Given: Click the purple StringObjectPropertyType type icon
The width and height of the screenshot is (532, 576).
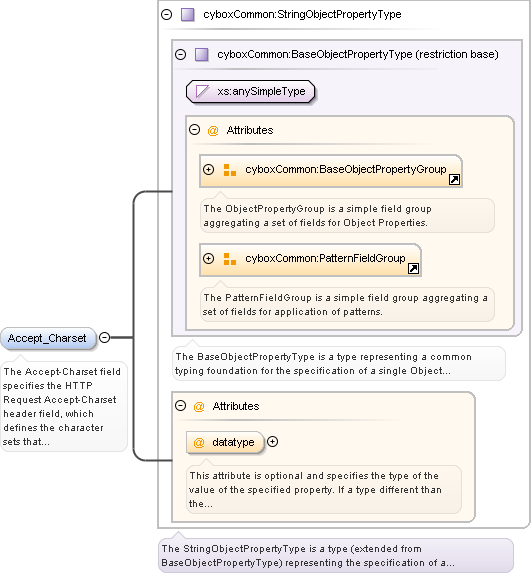Looking at the screenshot, I should point(188,15).
